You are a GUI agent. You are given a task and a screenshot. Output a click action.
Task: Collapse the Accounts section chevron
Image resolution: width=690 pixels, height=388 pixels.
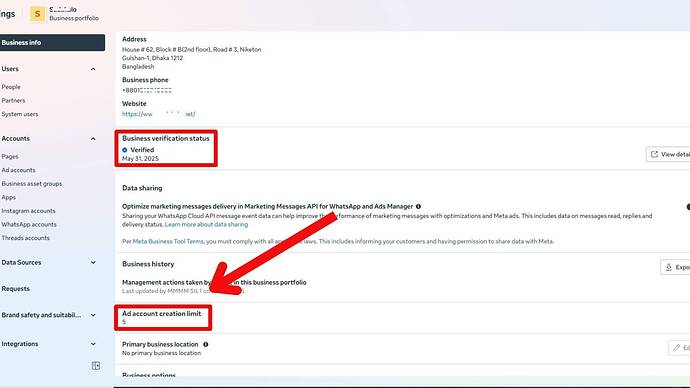pos(93,139)
